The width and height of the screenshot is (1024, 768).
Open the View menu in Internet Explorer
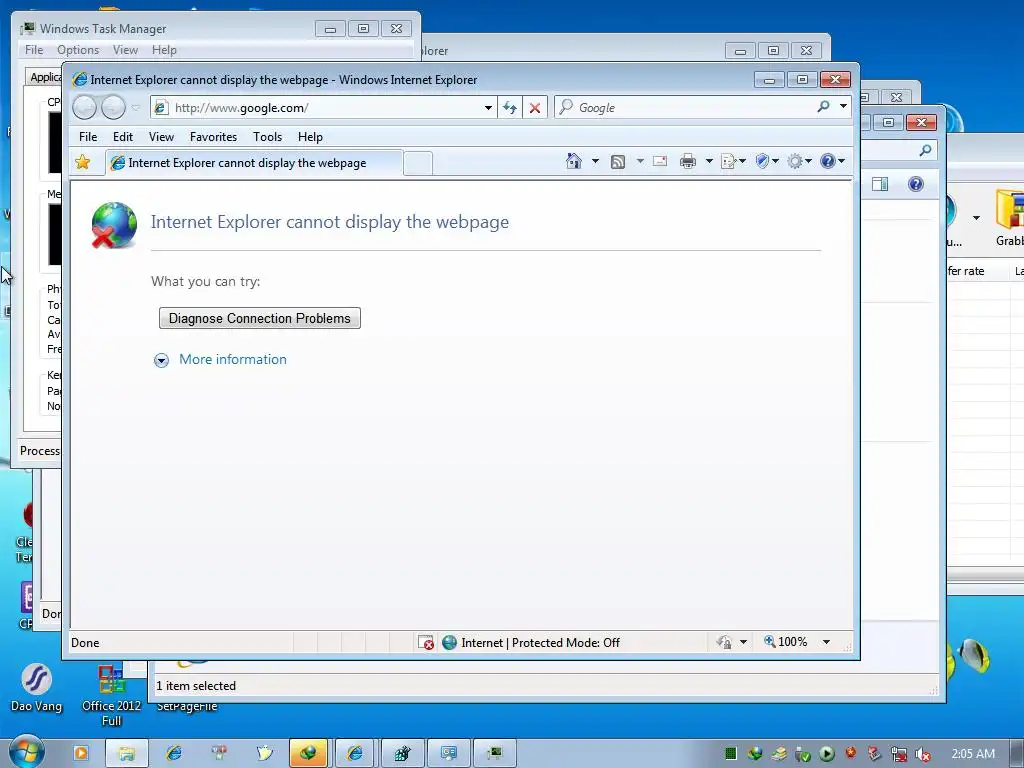click(161, 137)
